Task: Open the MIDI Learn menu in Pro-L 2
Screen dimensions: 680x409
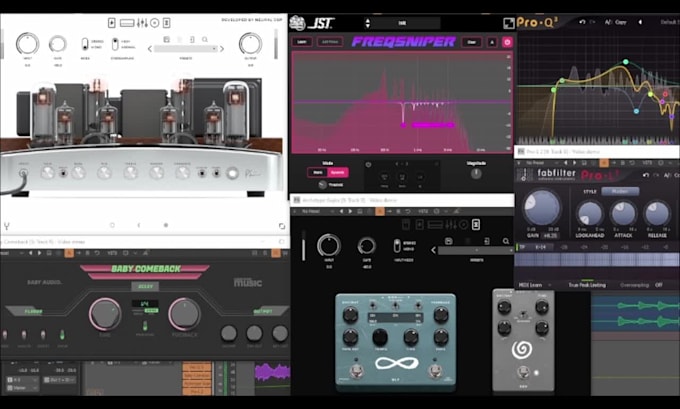Action: pos(534,285)
